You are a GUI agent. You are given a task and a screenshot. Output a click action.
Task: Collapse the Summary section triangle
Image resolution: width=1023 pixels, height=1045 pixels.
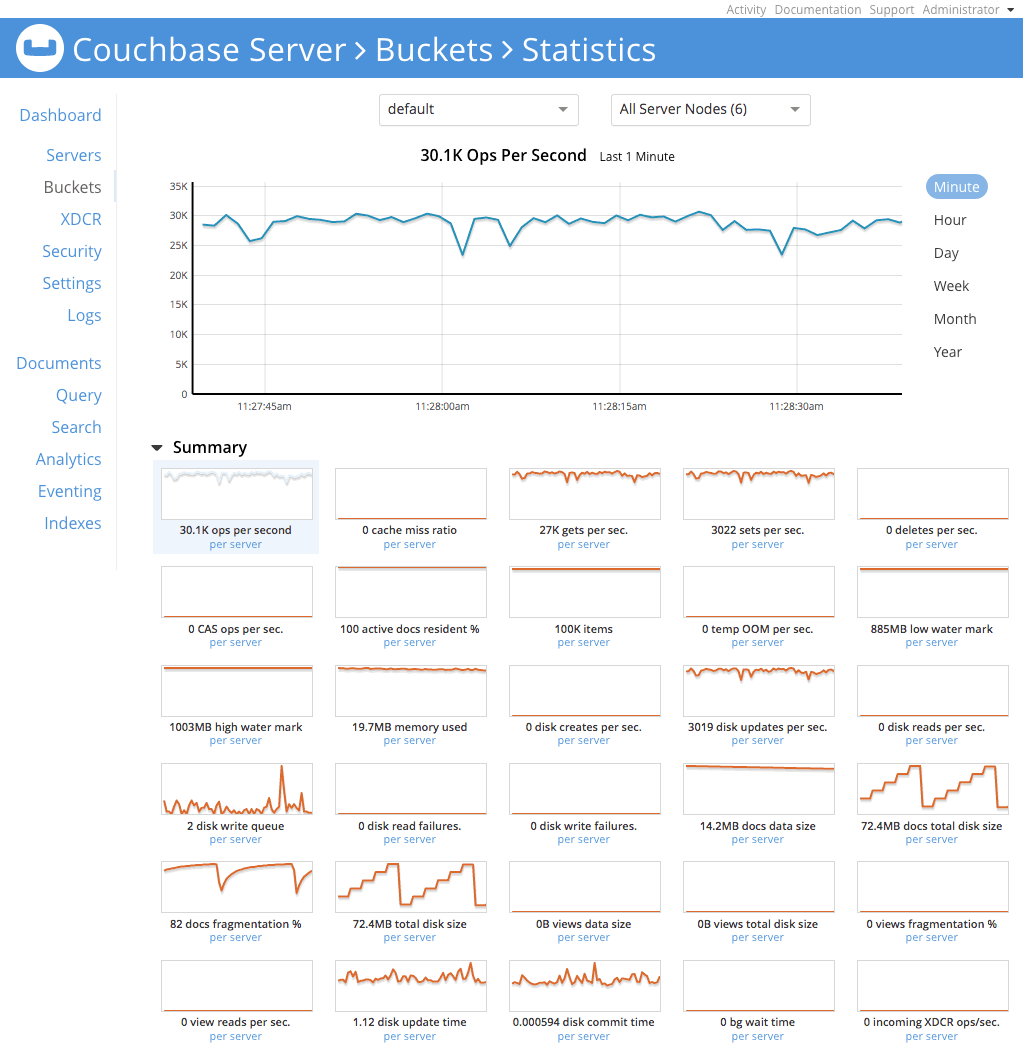tap(157, 448)
